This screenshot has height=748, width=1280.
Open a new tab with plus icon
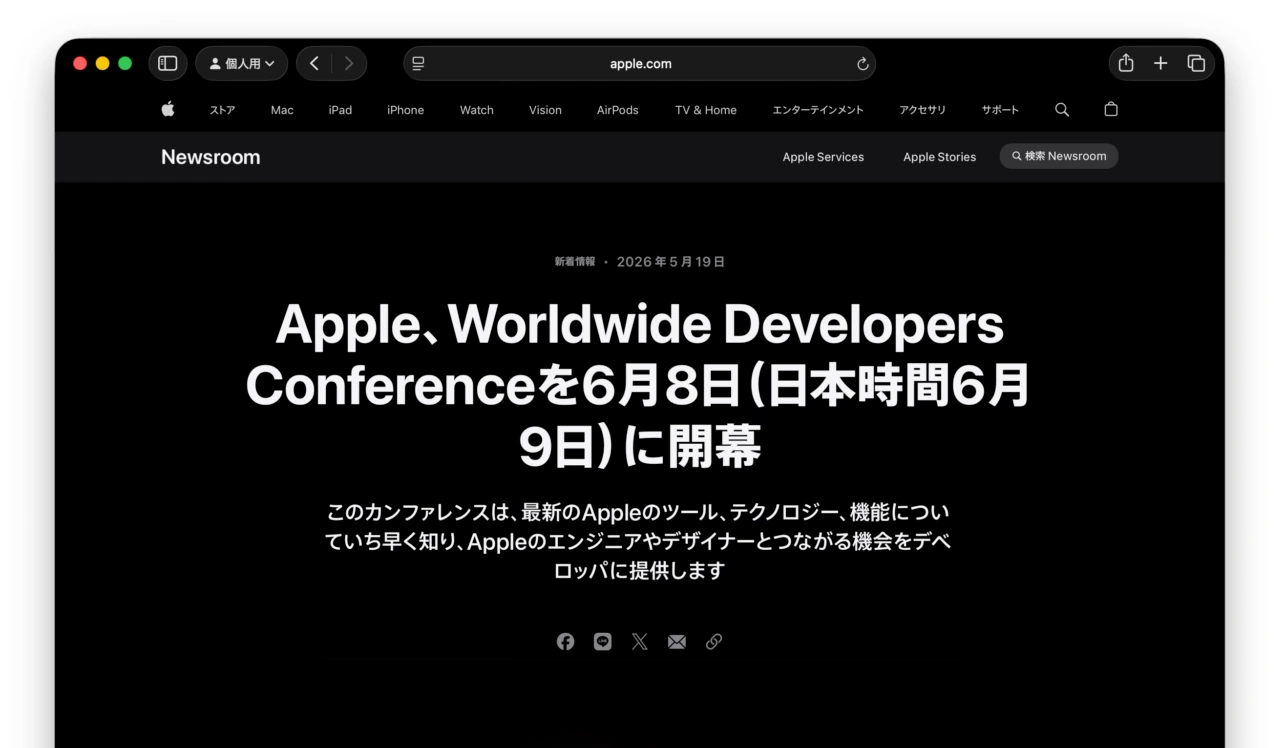(1160, 63)
